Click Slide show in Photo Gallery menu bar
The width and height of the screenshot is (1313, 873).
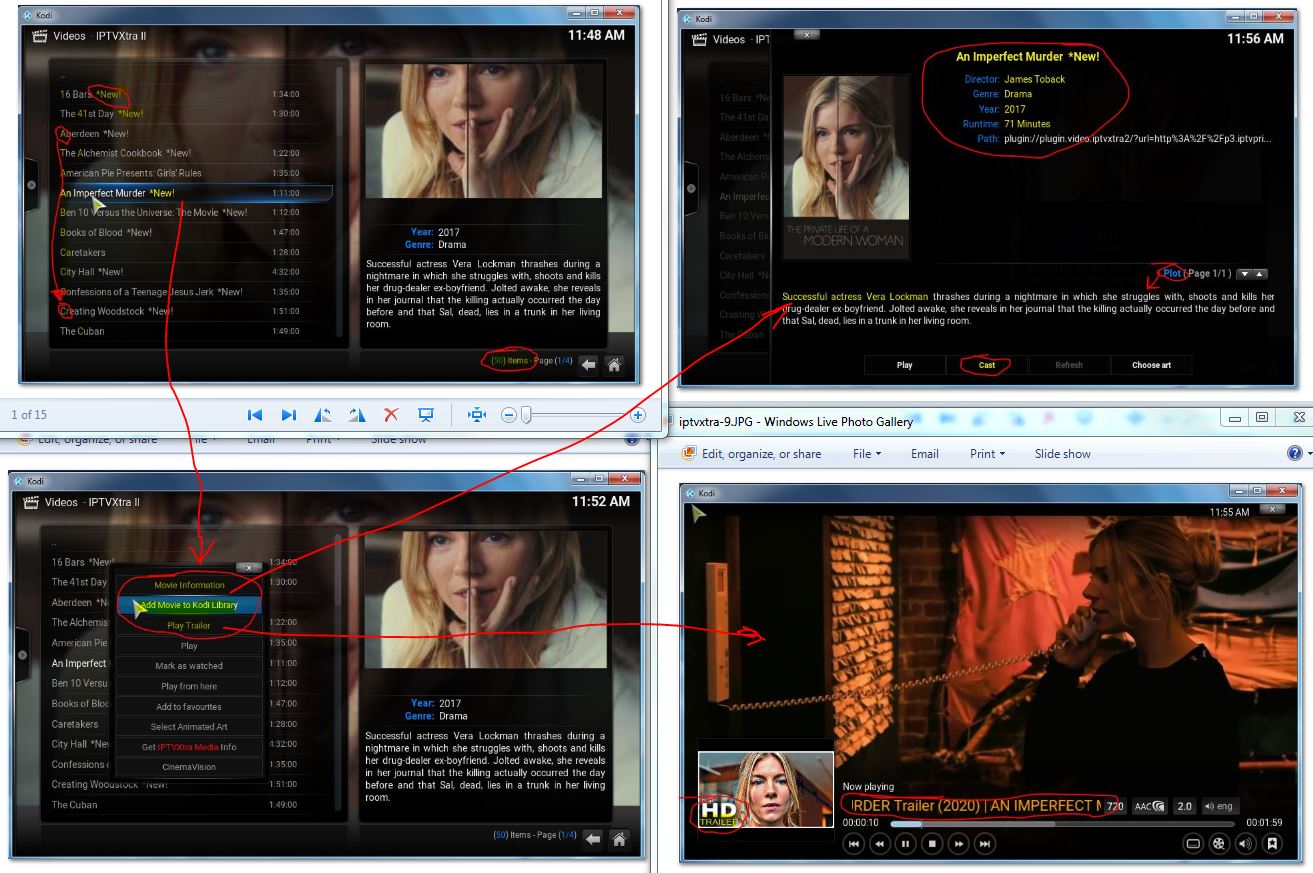(x=1063, y=454)
